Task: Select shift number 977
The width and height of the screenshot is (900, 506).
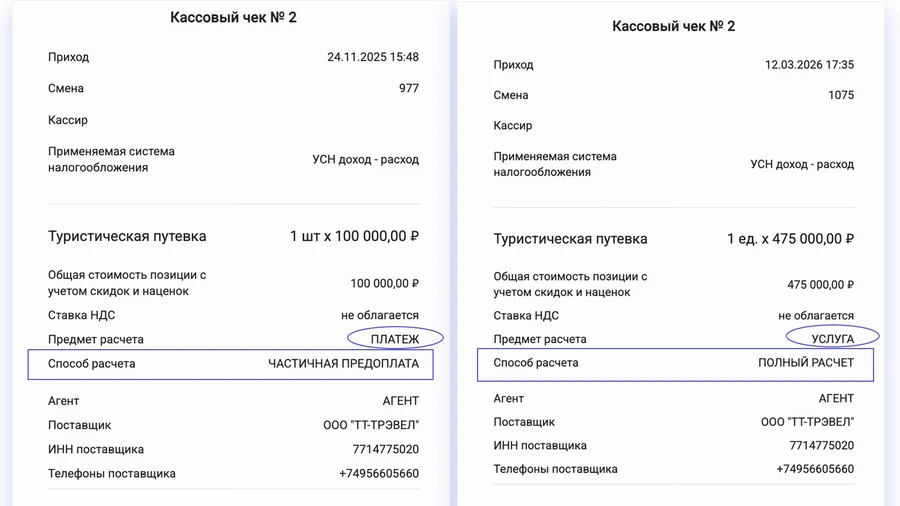Action: [408, 88]
